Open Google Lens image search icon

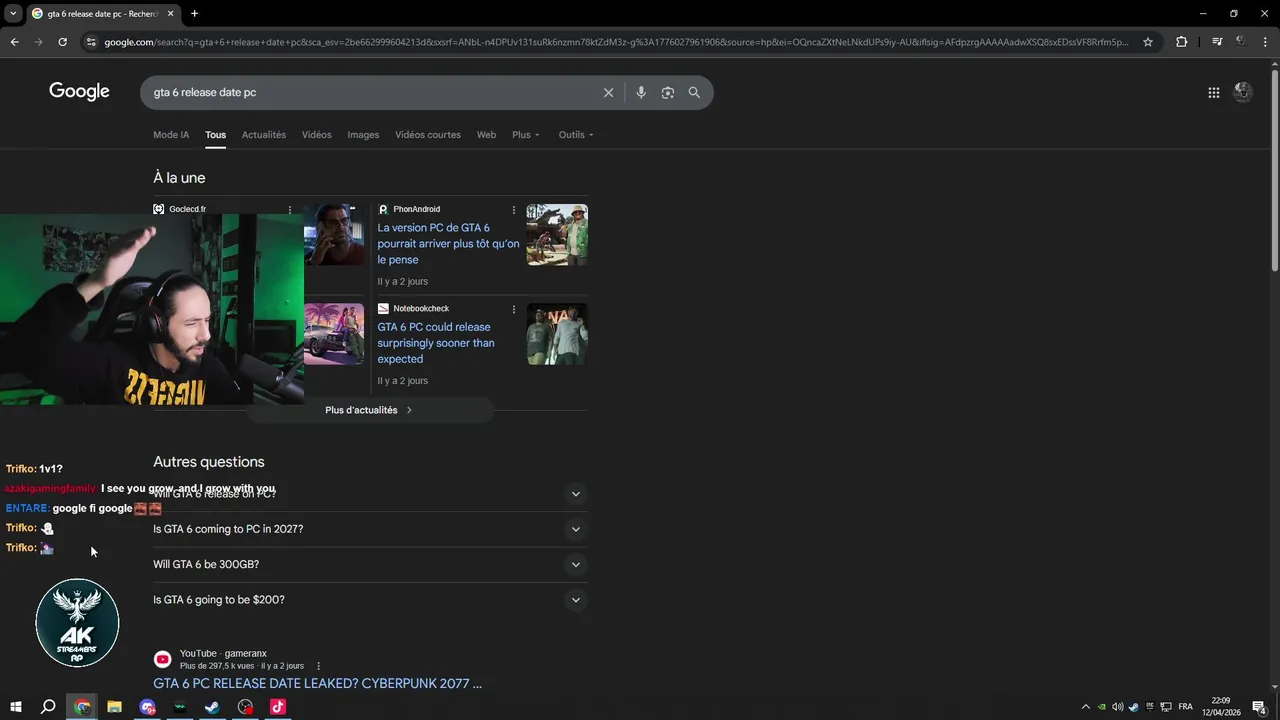[x=667, y=92]
